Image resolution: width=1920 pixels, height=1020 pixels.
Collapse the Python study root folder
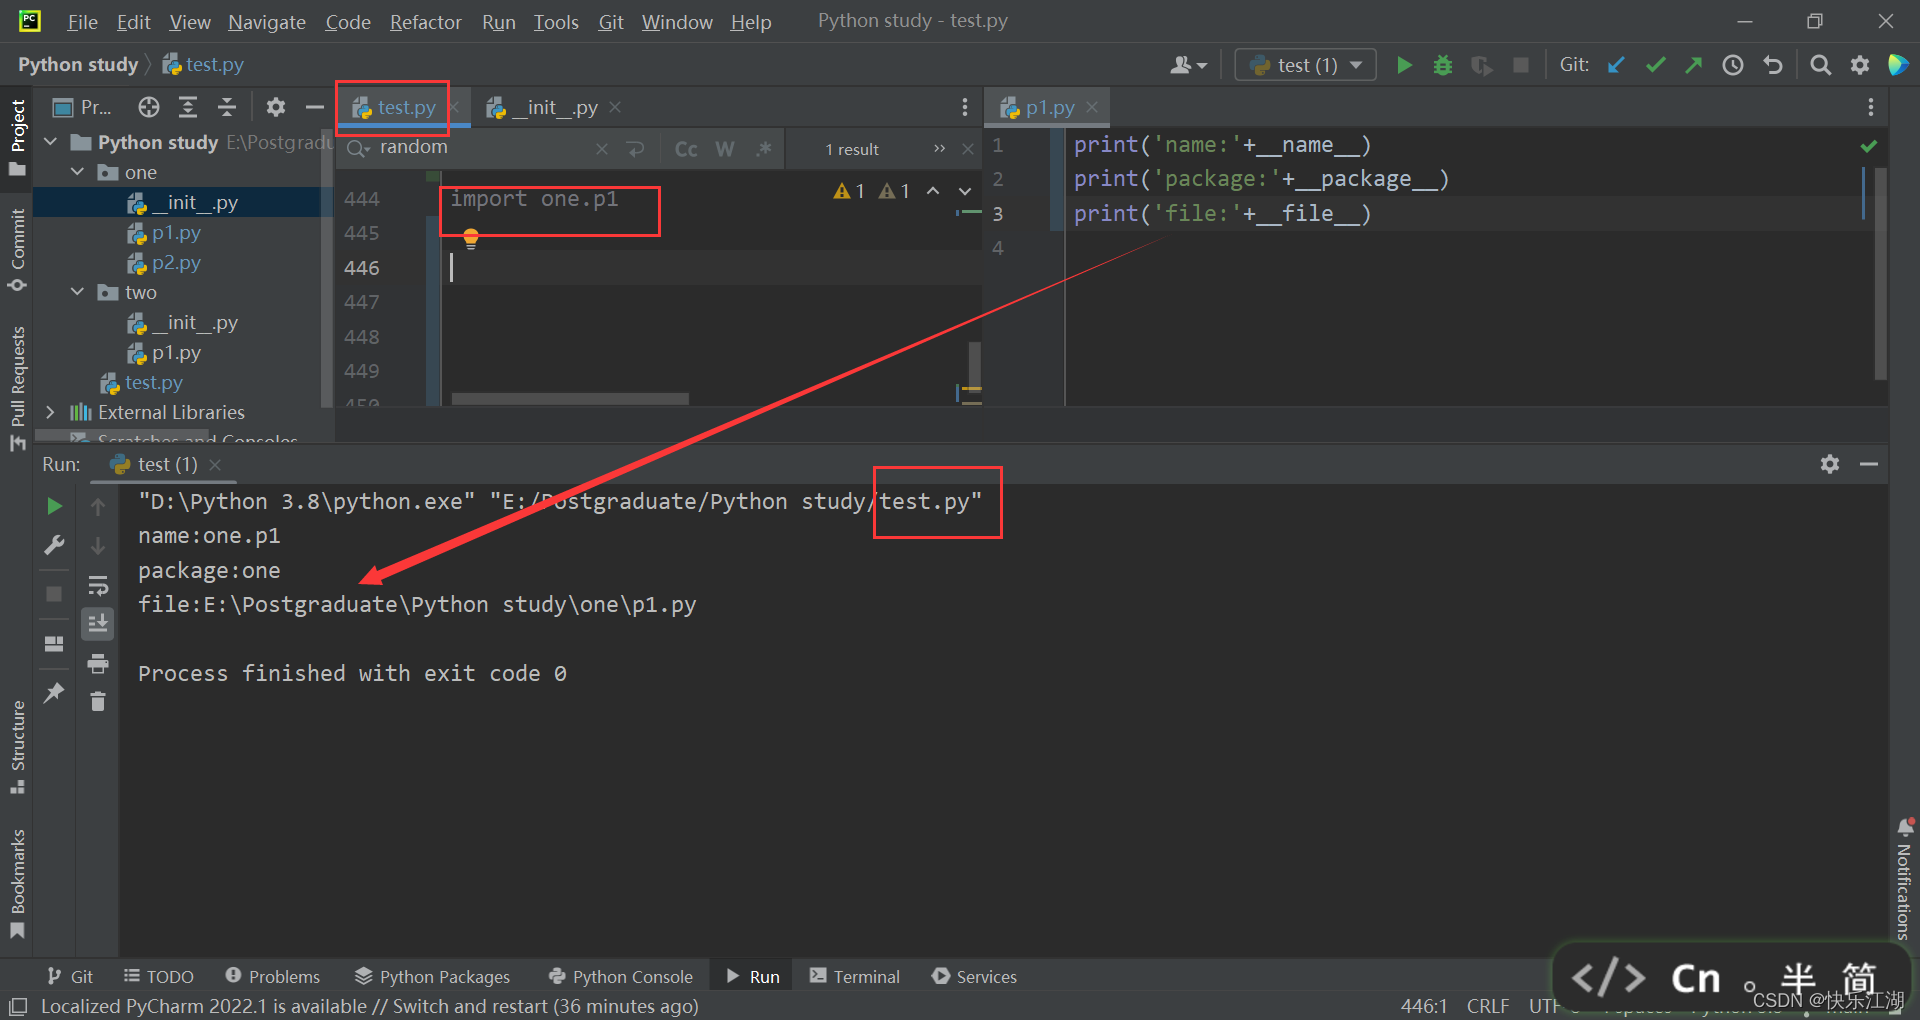pos(51,142)
